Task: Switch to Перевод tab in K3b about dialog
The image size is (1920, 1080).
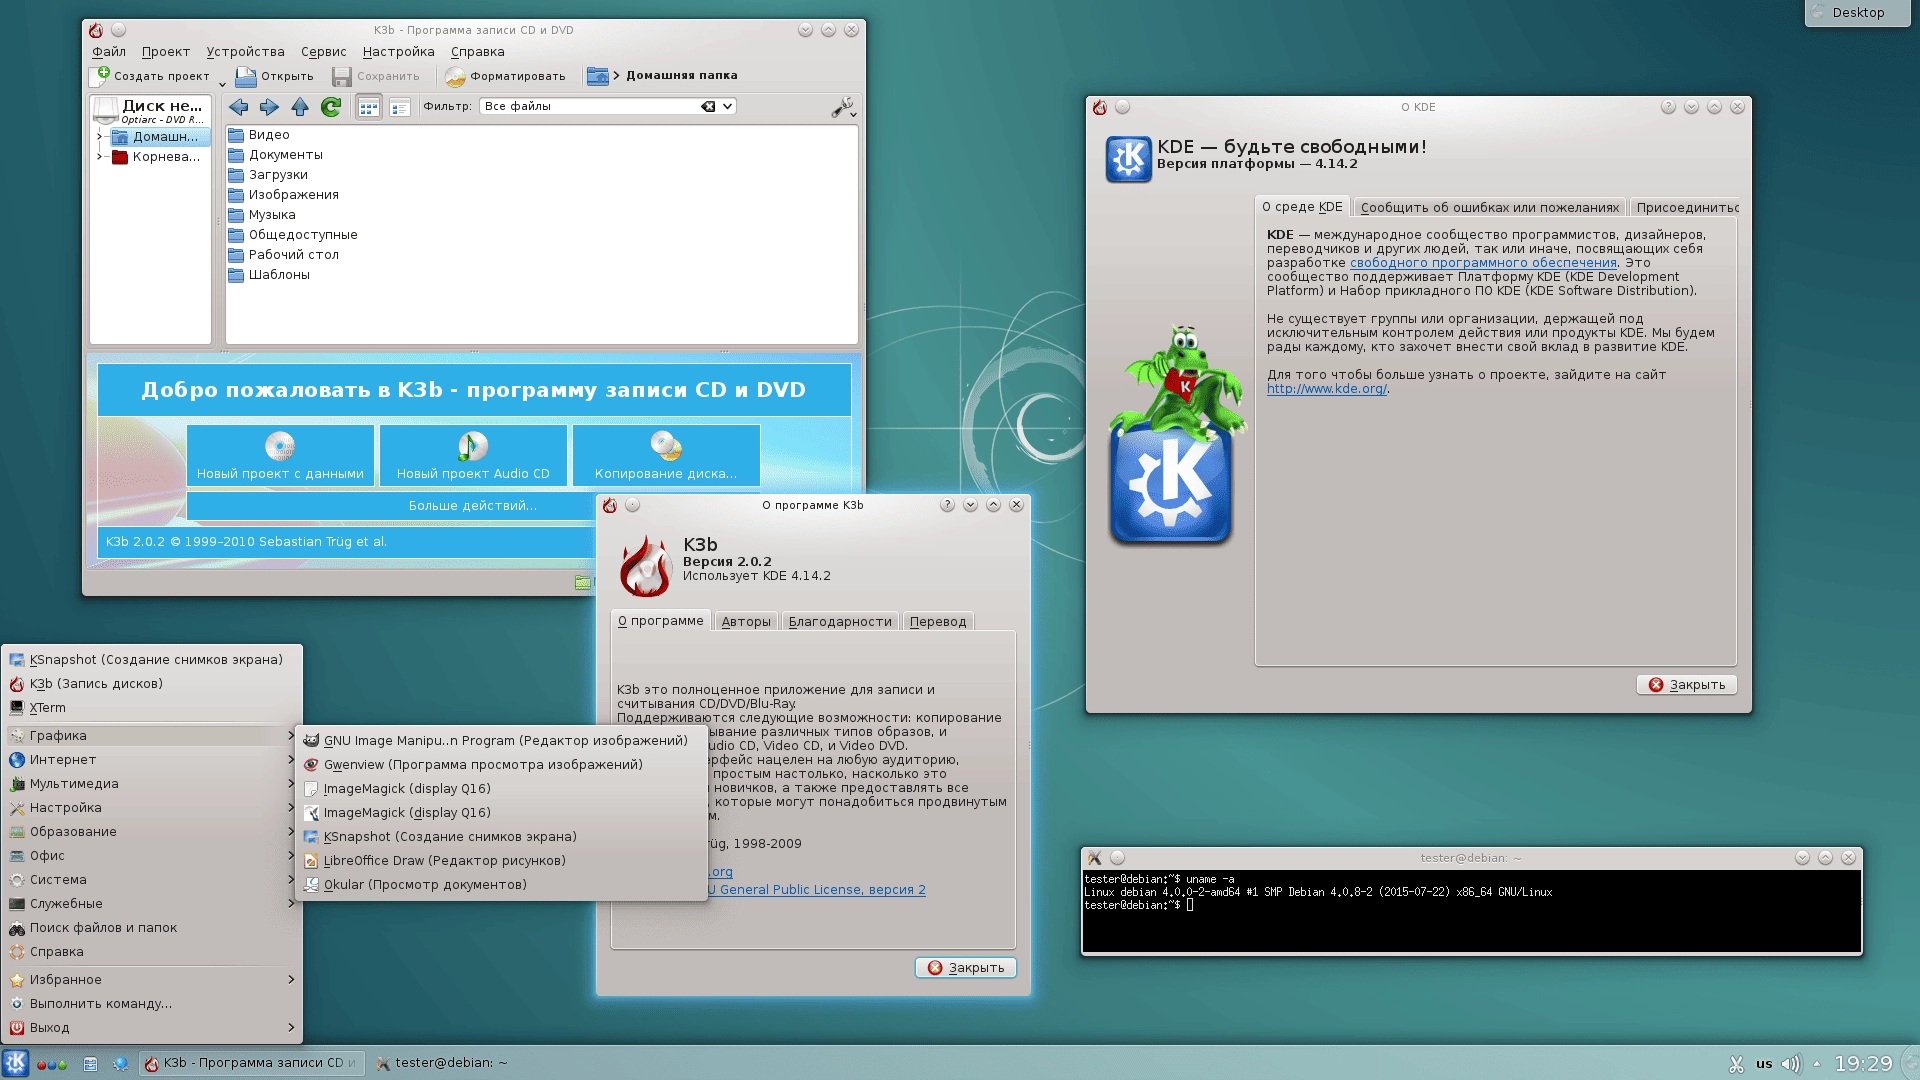Action: (938, 621)
